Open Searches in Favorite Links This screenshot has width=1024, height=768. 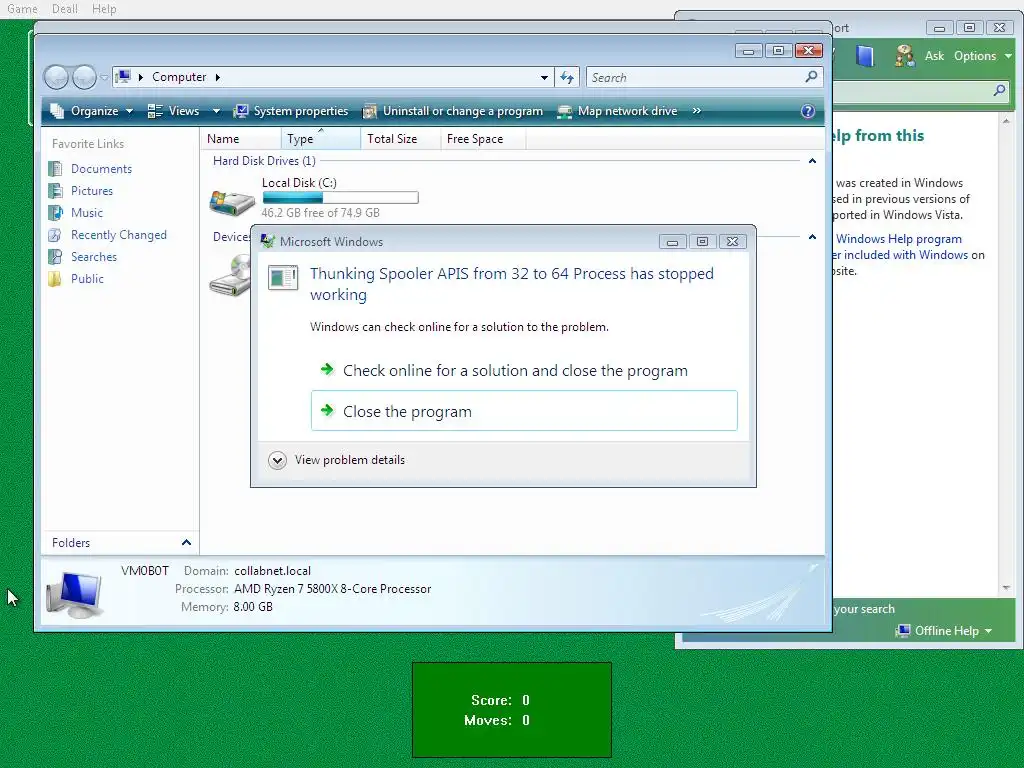click(93, 257)
